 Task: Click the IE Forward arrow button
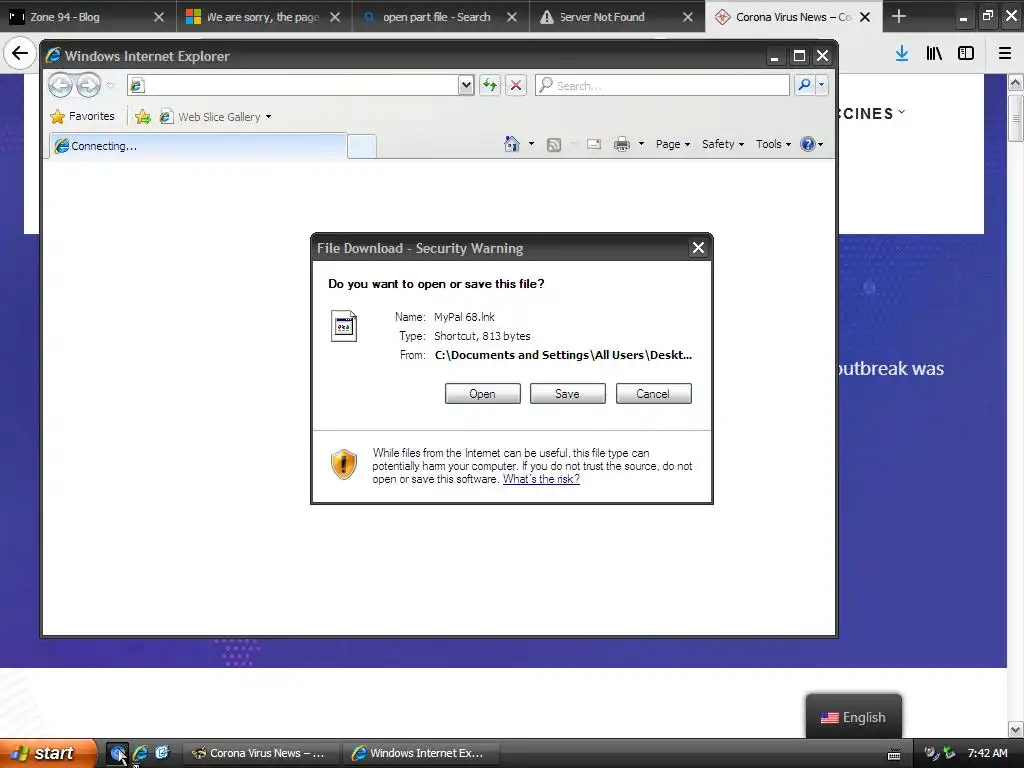point(89,85)
